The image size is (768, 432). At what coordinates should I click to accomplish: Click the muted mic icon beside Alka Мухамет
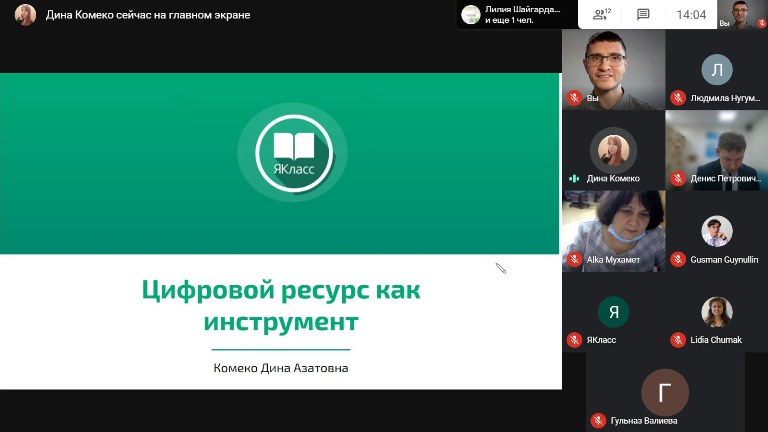(574, 259)
